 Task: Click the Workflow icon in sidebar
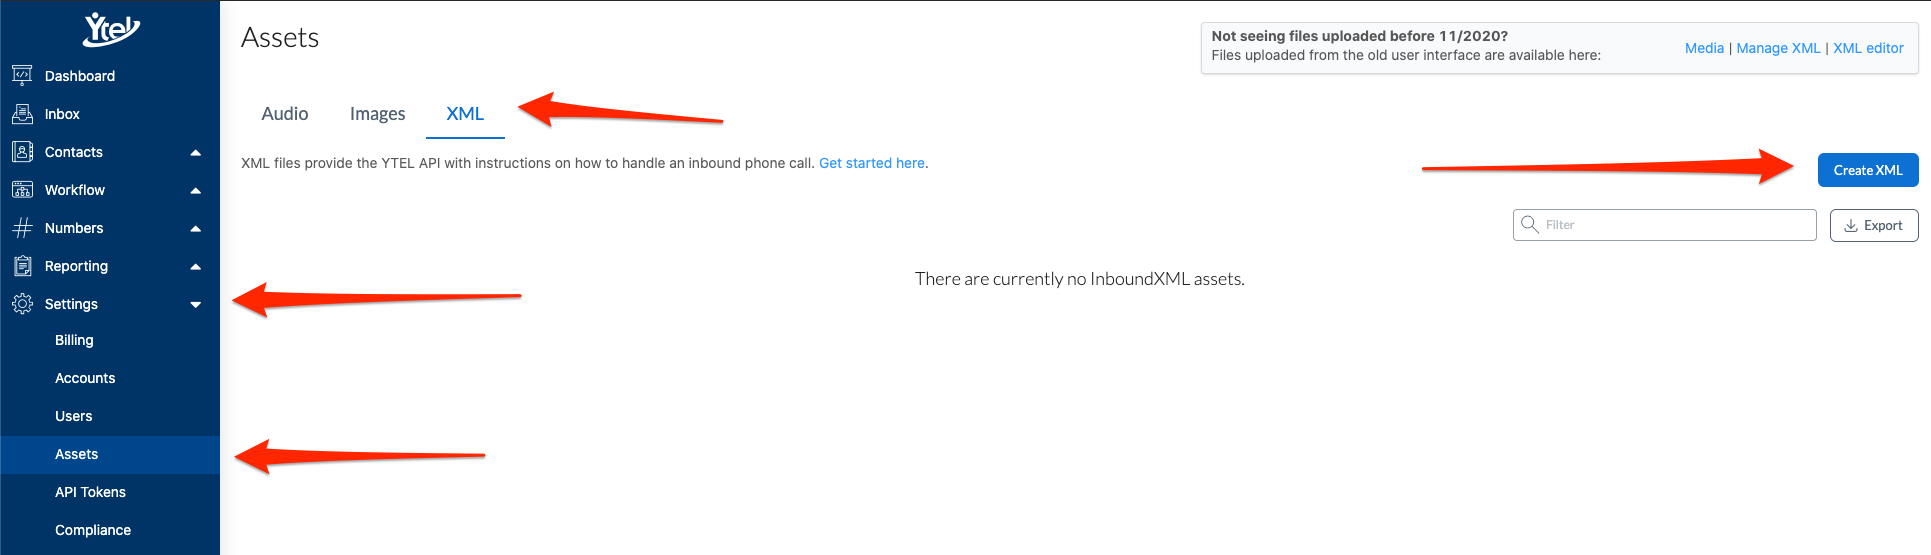click(22, 189)
